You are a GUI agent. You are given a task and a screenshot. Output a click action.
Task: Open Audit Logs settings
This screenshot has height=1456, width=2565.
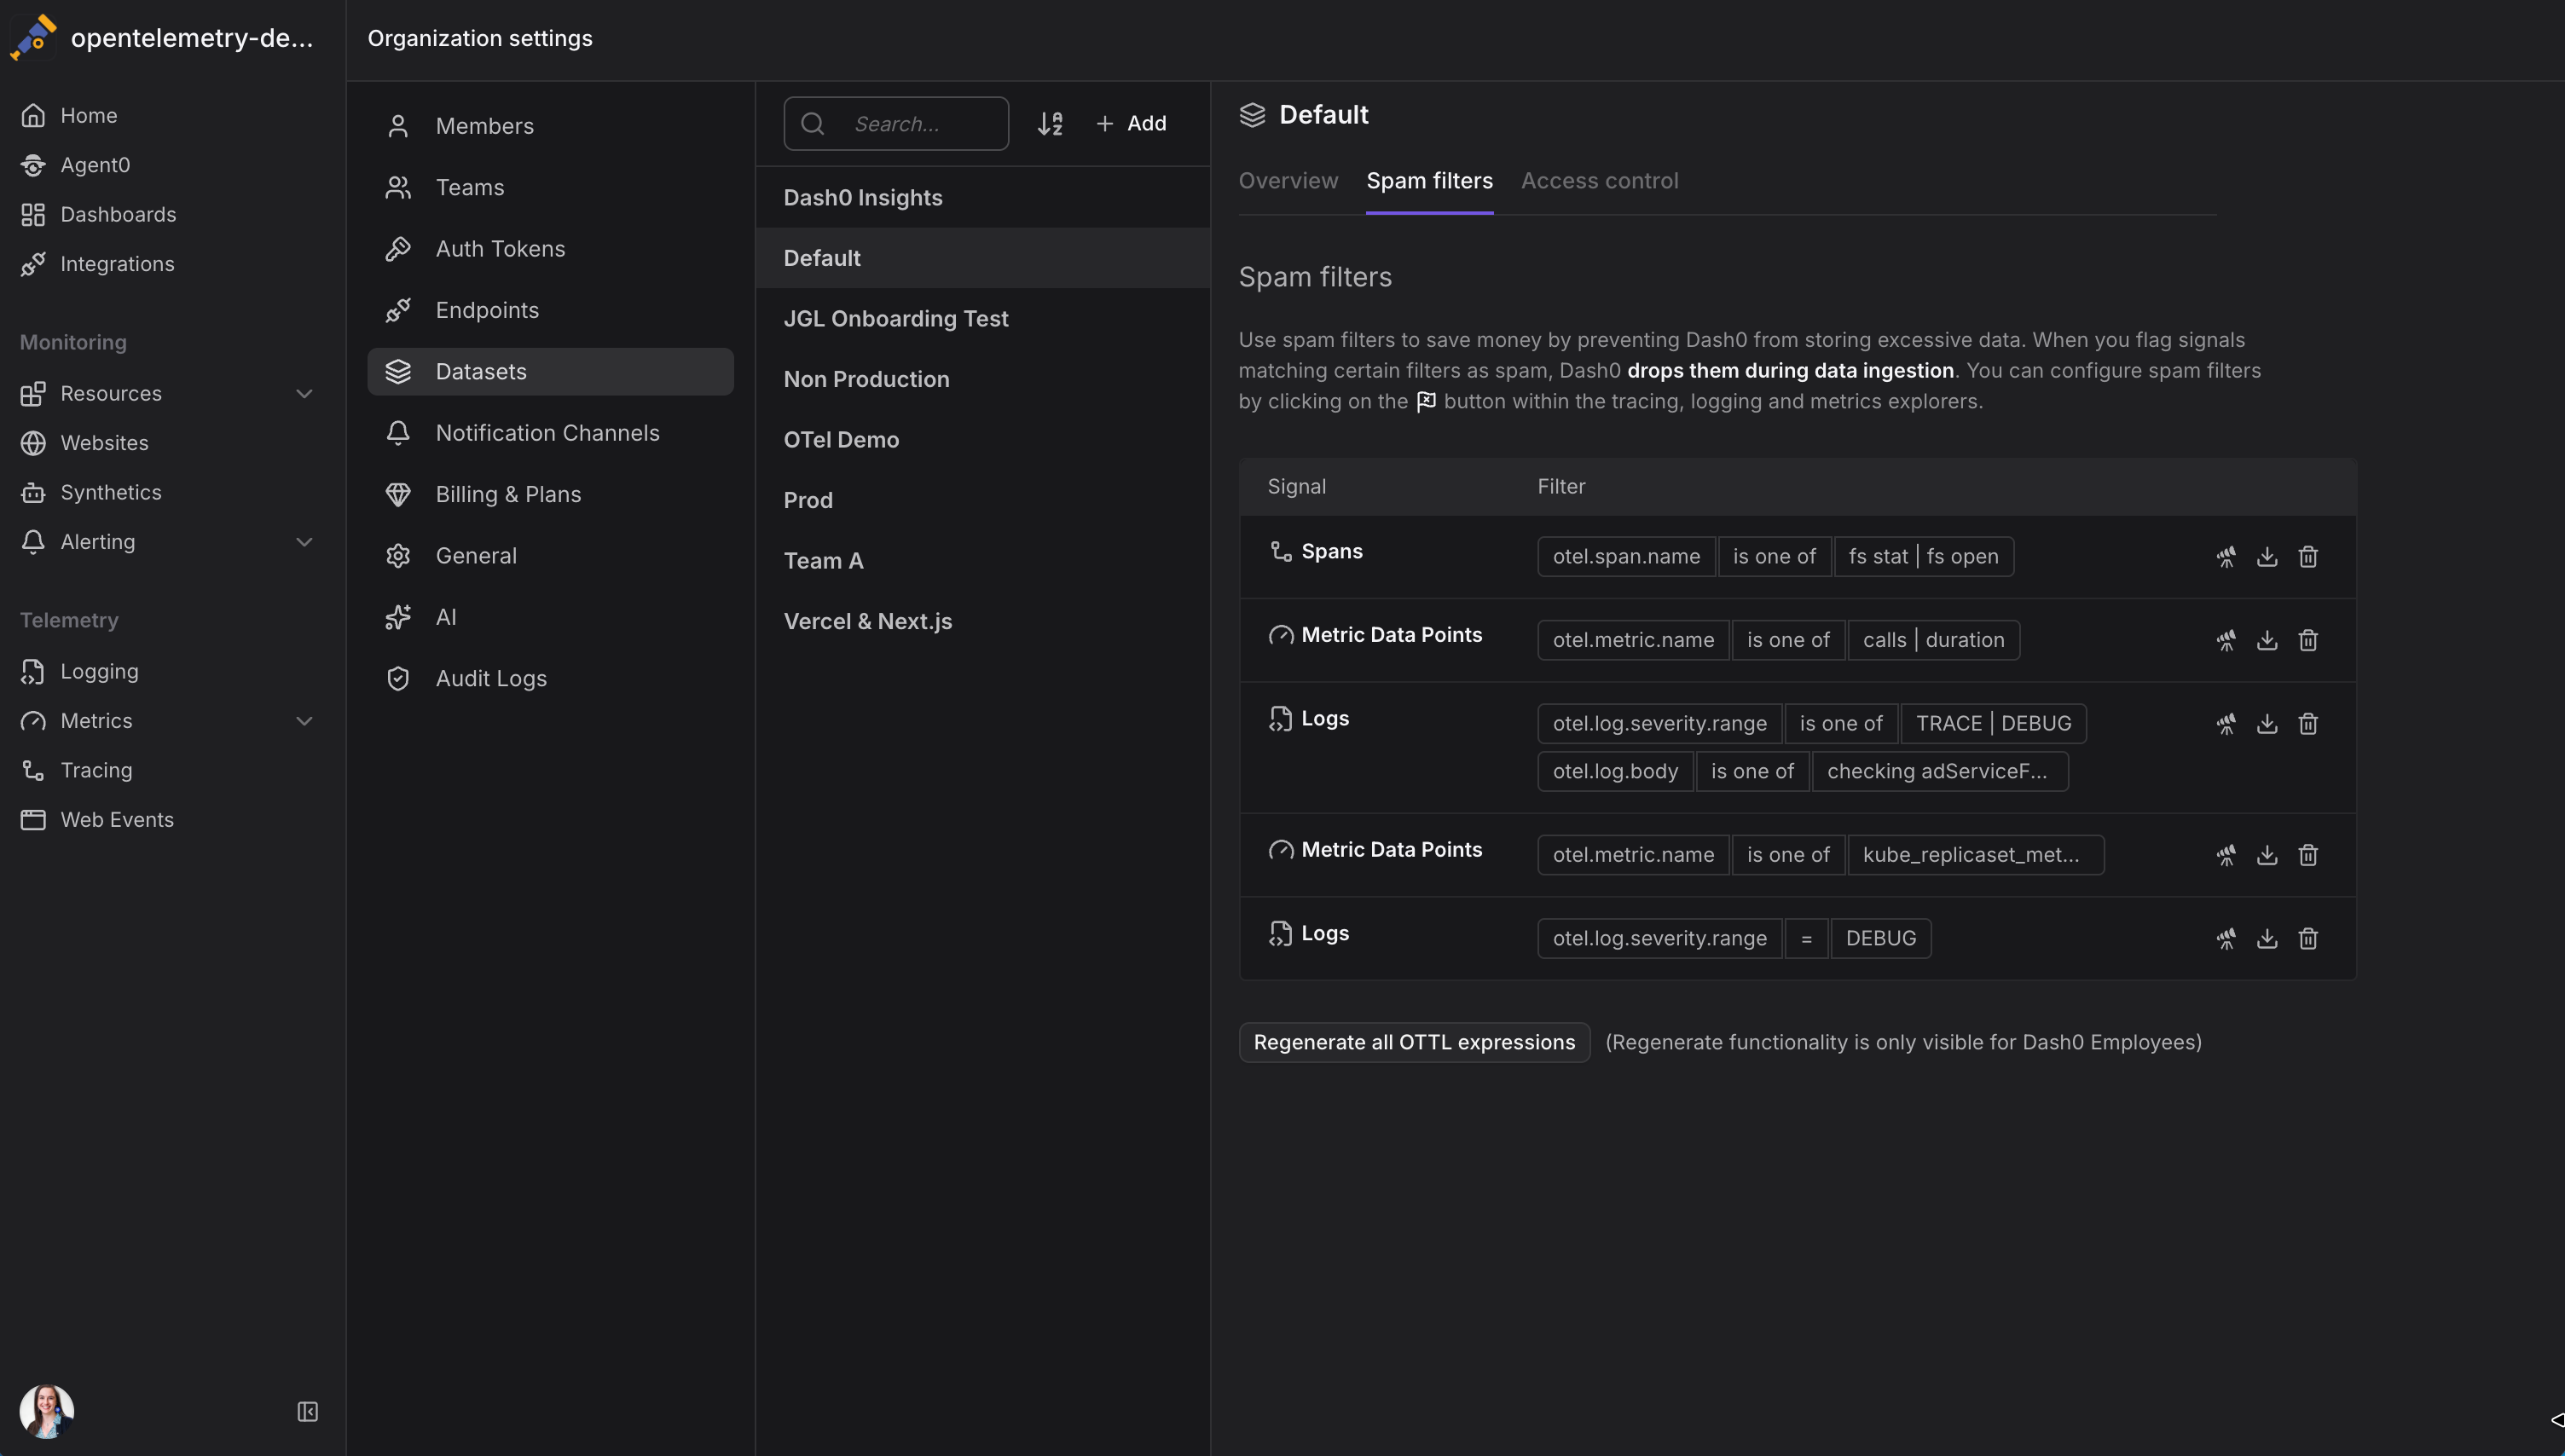(x=490, y=679)
